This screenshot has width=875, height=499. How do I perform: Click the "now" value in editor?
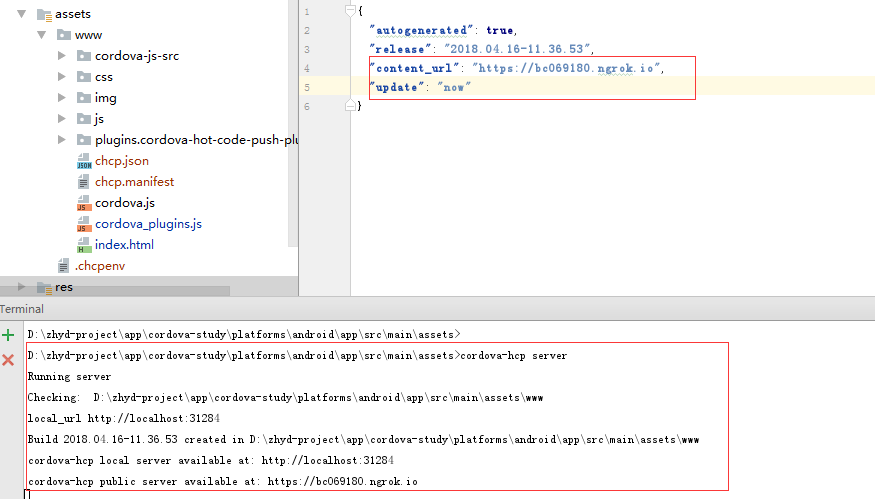click(x=454, y=87)
